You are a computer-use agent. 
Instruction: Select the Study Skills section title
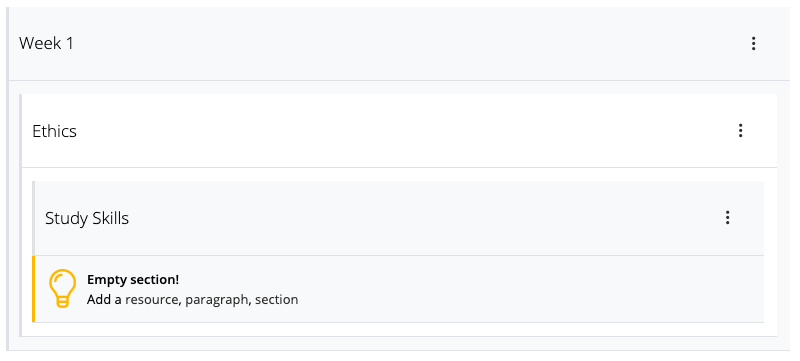click(x=87, y=218)
